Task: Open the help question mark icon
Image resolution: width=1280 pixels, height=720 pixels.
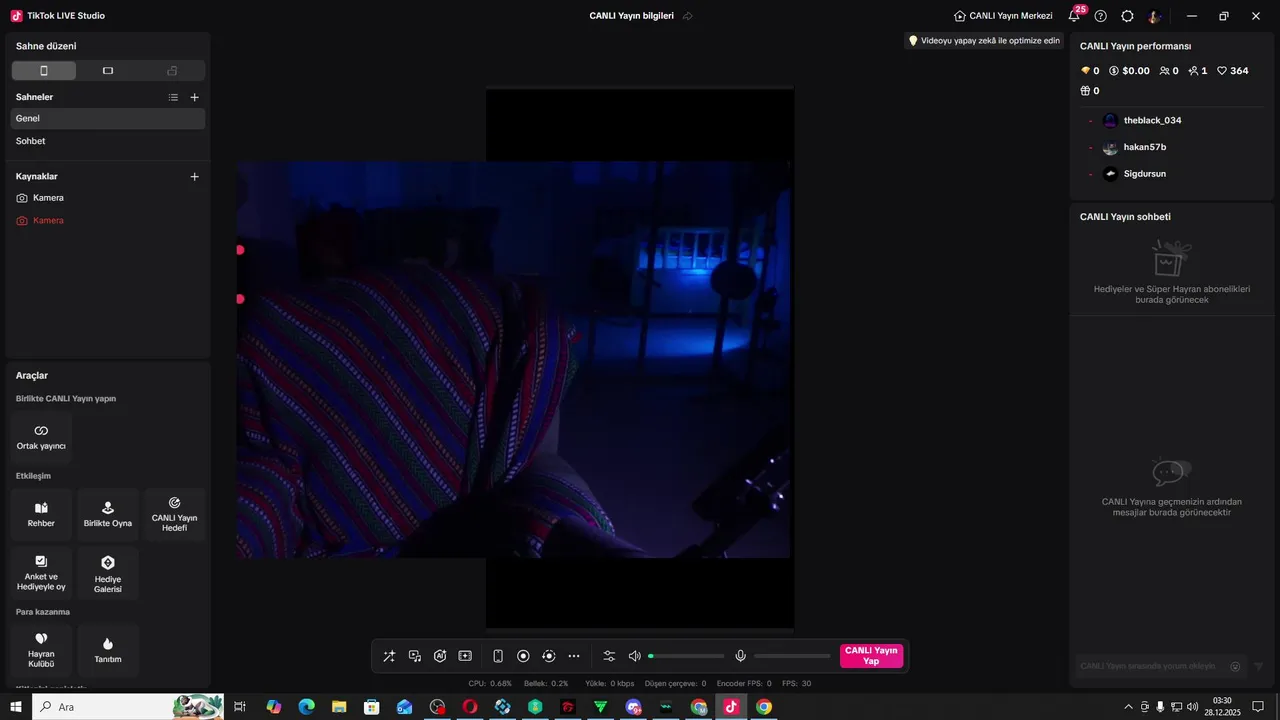Action: (x=1101, y=16)
